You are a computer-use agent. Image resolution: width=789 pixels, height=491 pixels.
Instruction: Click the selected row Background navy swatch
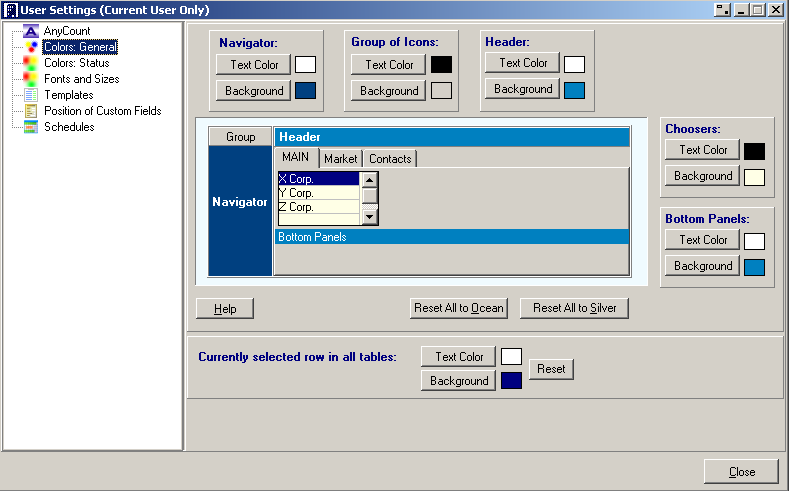pos(511,381)
